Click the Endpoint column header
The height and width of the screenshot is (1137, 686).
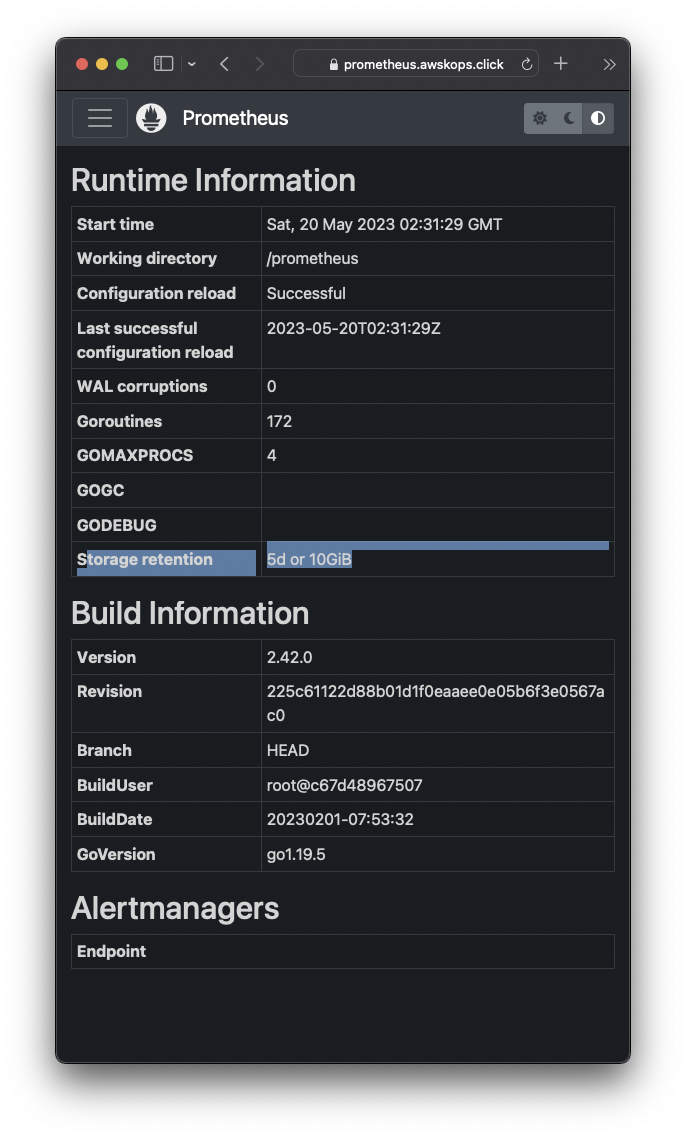point(111,951)
